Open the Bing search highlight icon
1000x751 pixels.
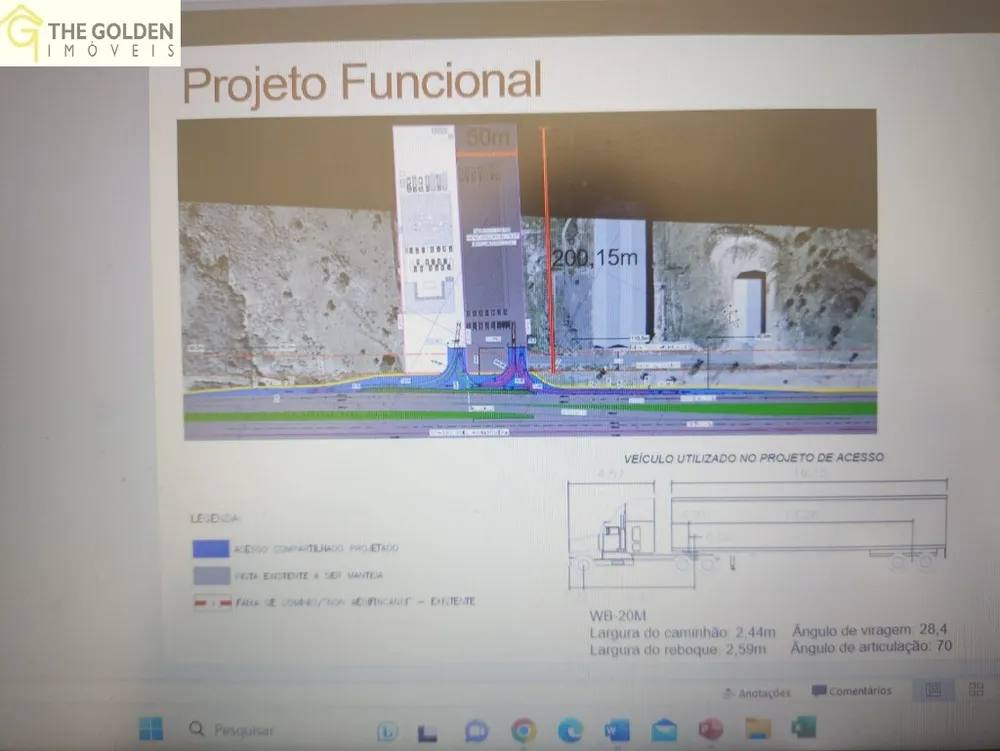[x=387, y=731]
